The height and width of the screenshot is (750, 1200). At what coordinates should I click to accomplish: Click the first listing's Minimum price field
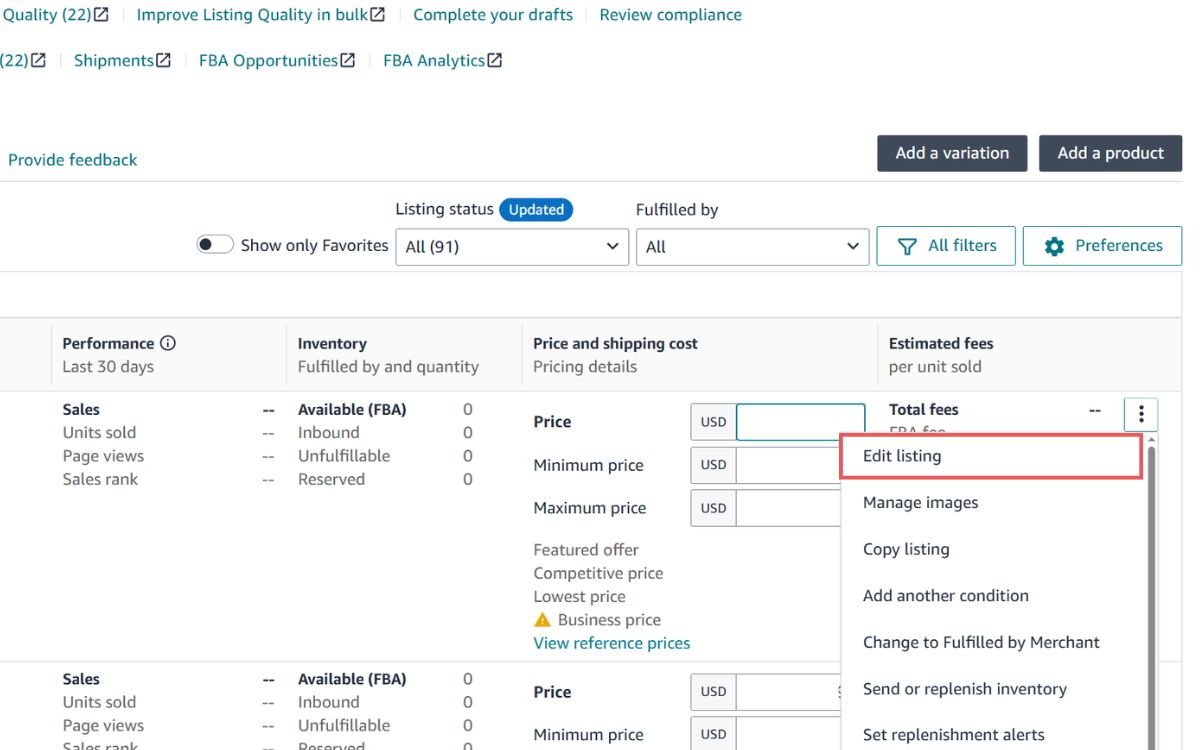coord(789,465)
